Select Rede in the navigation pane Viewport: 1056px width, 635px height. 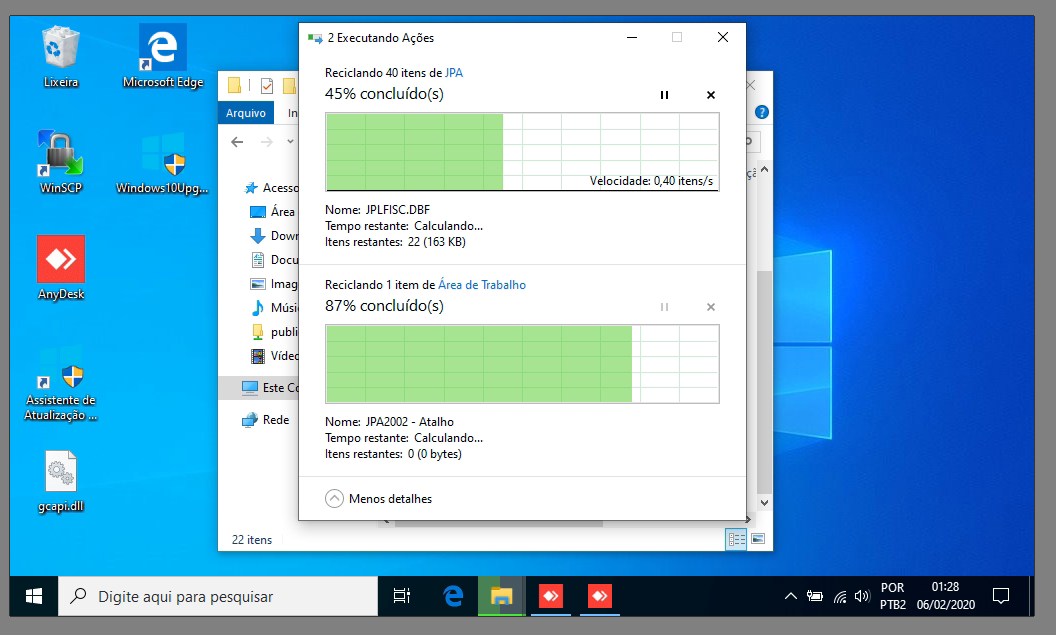click(x=275, y=420)
